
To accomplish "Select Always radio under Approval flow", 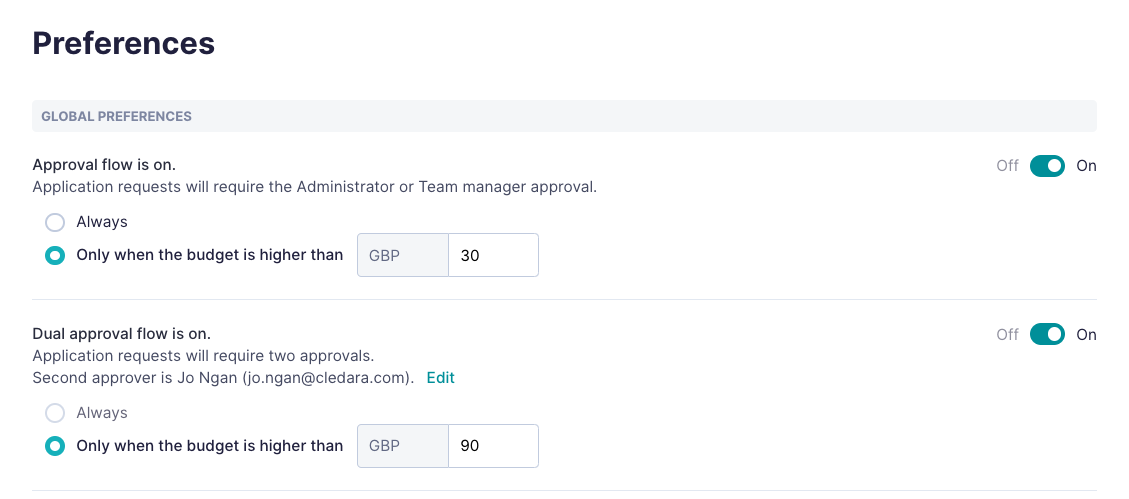I will point(55,222).
